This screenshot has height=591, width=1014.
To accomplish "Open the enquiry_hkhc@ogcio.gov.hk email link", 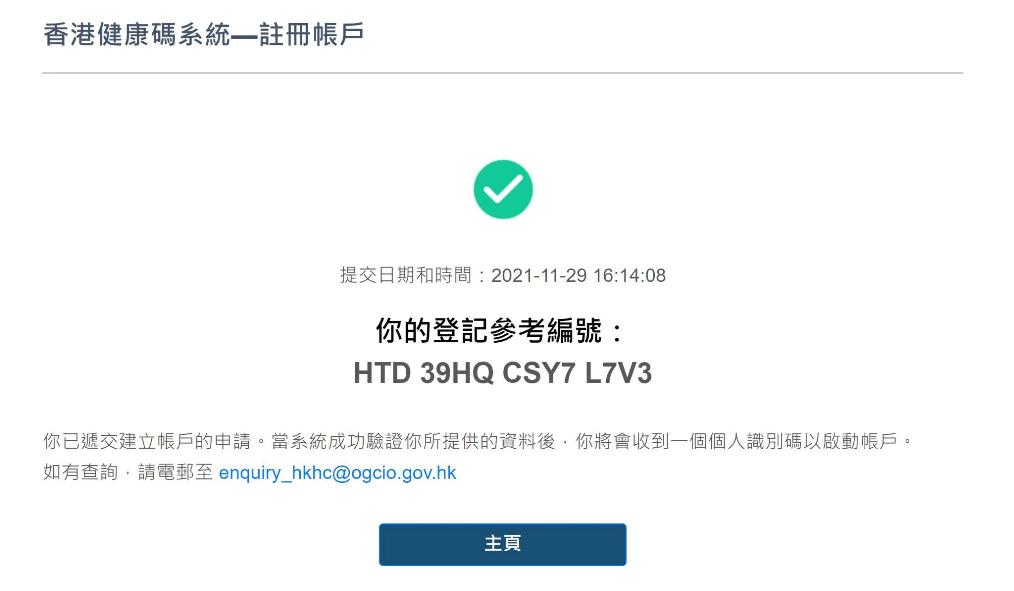I will (x=338, y=473).
